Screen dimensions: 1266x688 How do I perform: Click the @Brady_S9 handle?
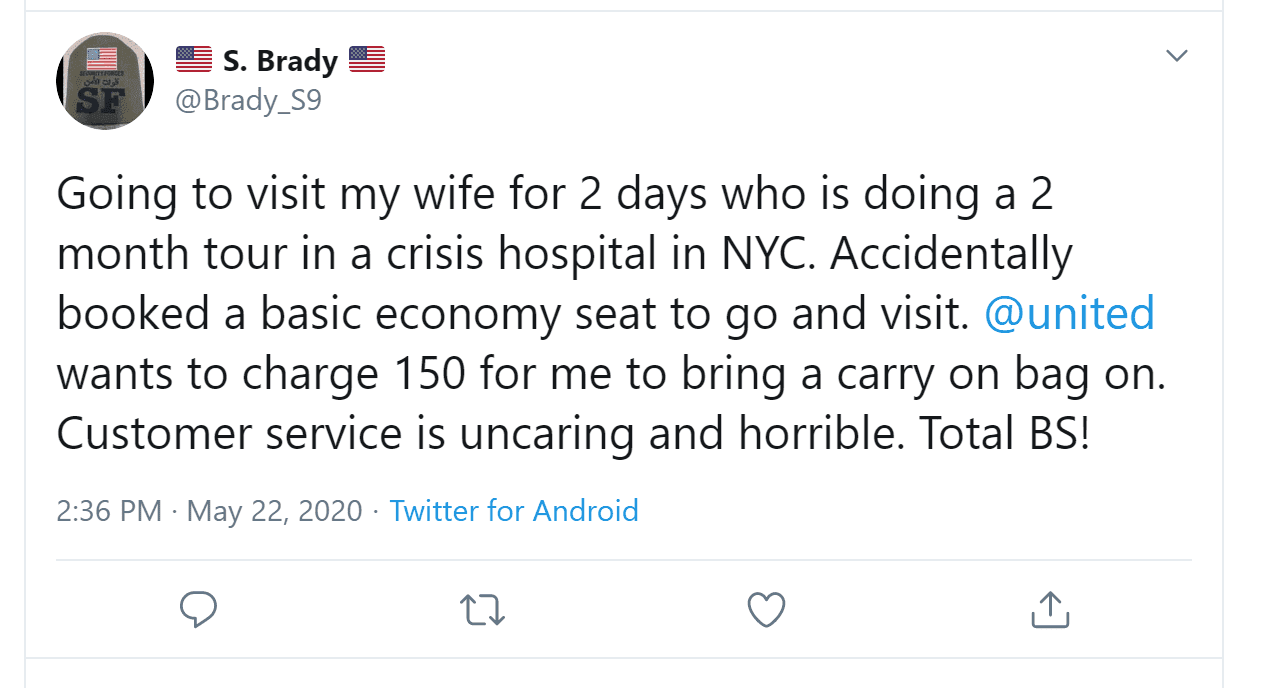pyautogui.click(x=249, y=100)
